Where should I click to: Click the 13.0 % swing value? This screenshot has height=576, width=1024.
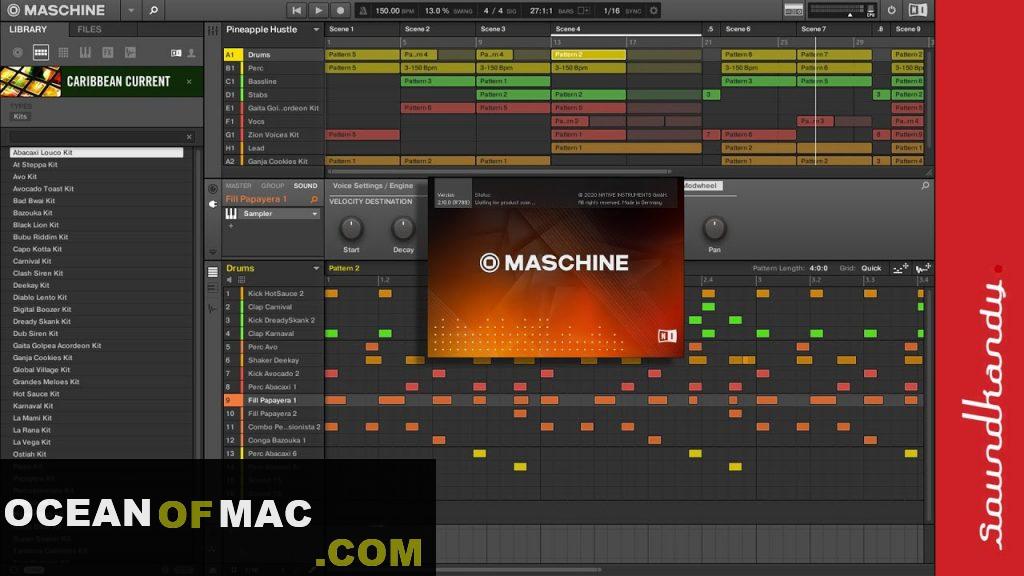click(437, 11)
